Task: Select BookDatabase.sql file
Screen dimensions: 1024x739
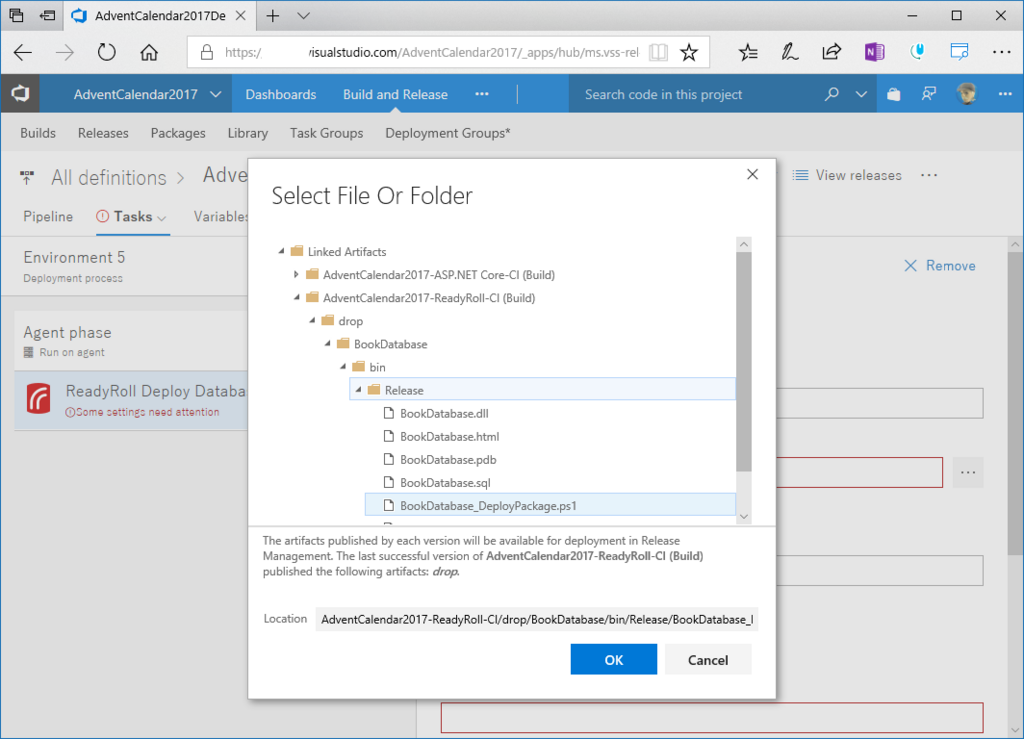Action: 445,482
